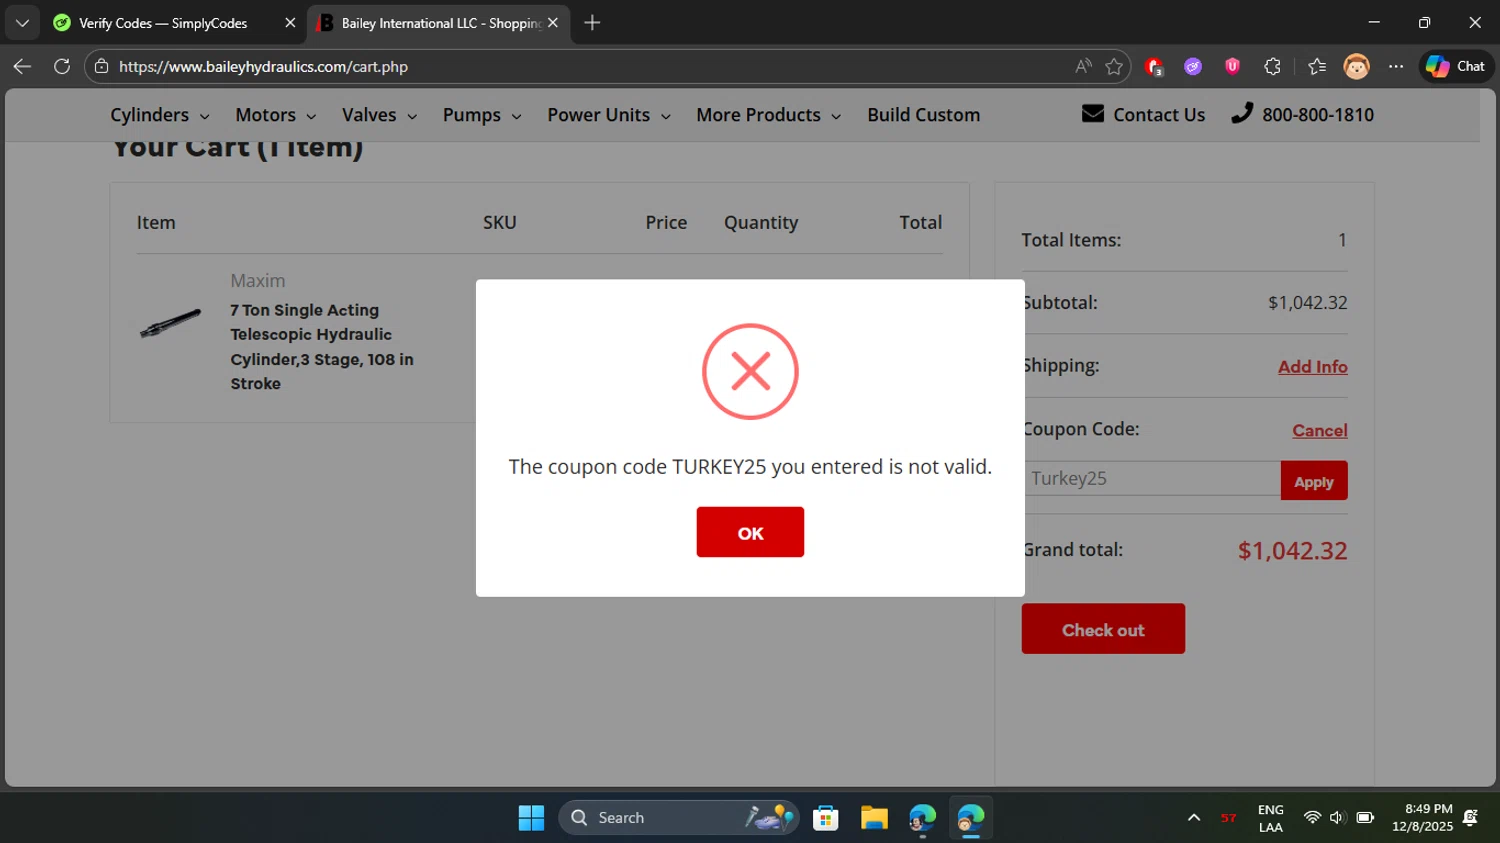Open the purple round extension icon
The width and height of the screenshot is (1500, 843).
(x=1193, y=66)
